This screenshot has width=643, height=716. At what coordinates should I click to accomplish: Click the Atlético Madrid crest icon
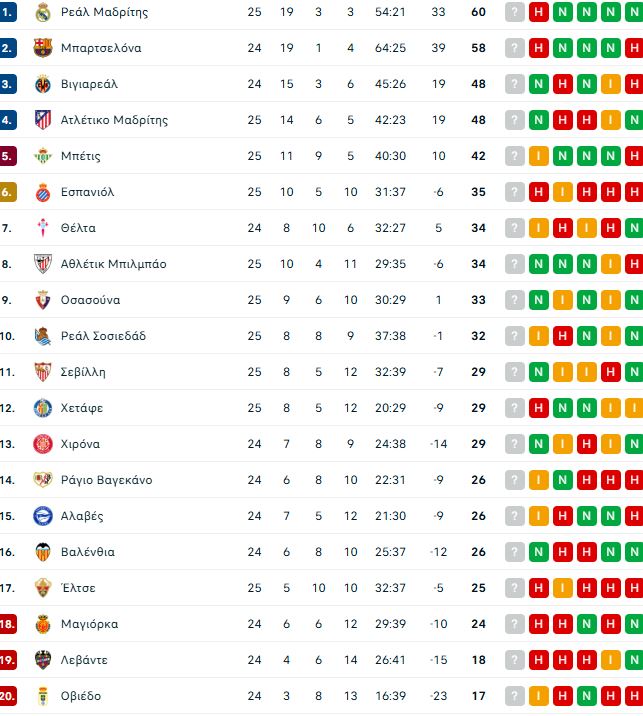point(42,120)
